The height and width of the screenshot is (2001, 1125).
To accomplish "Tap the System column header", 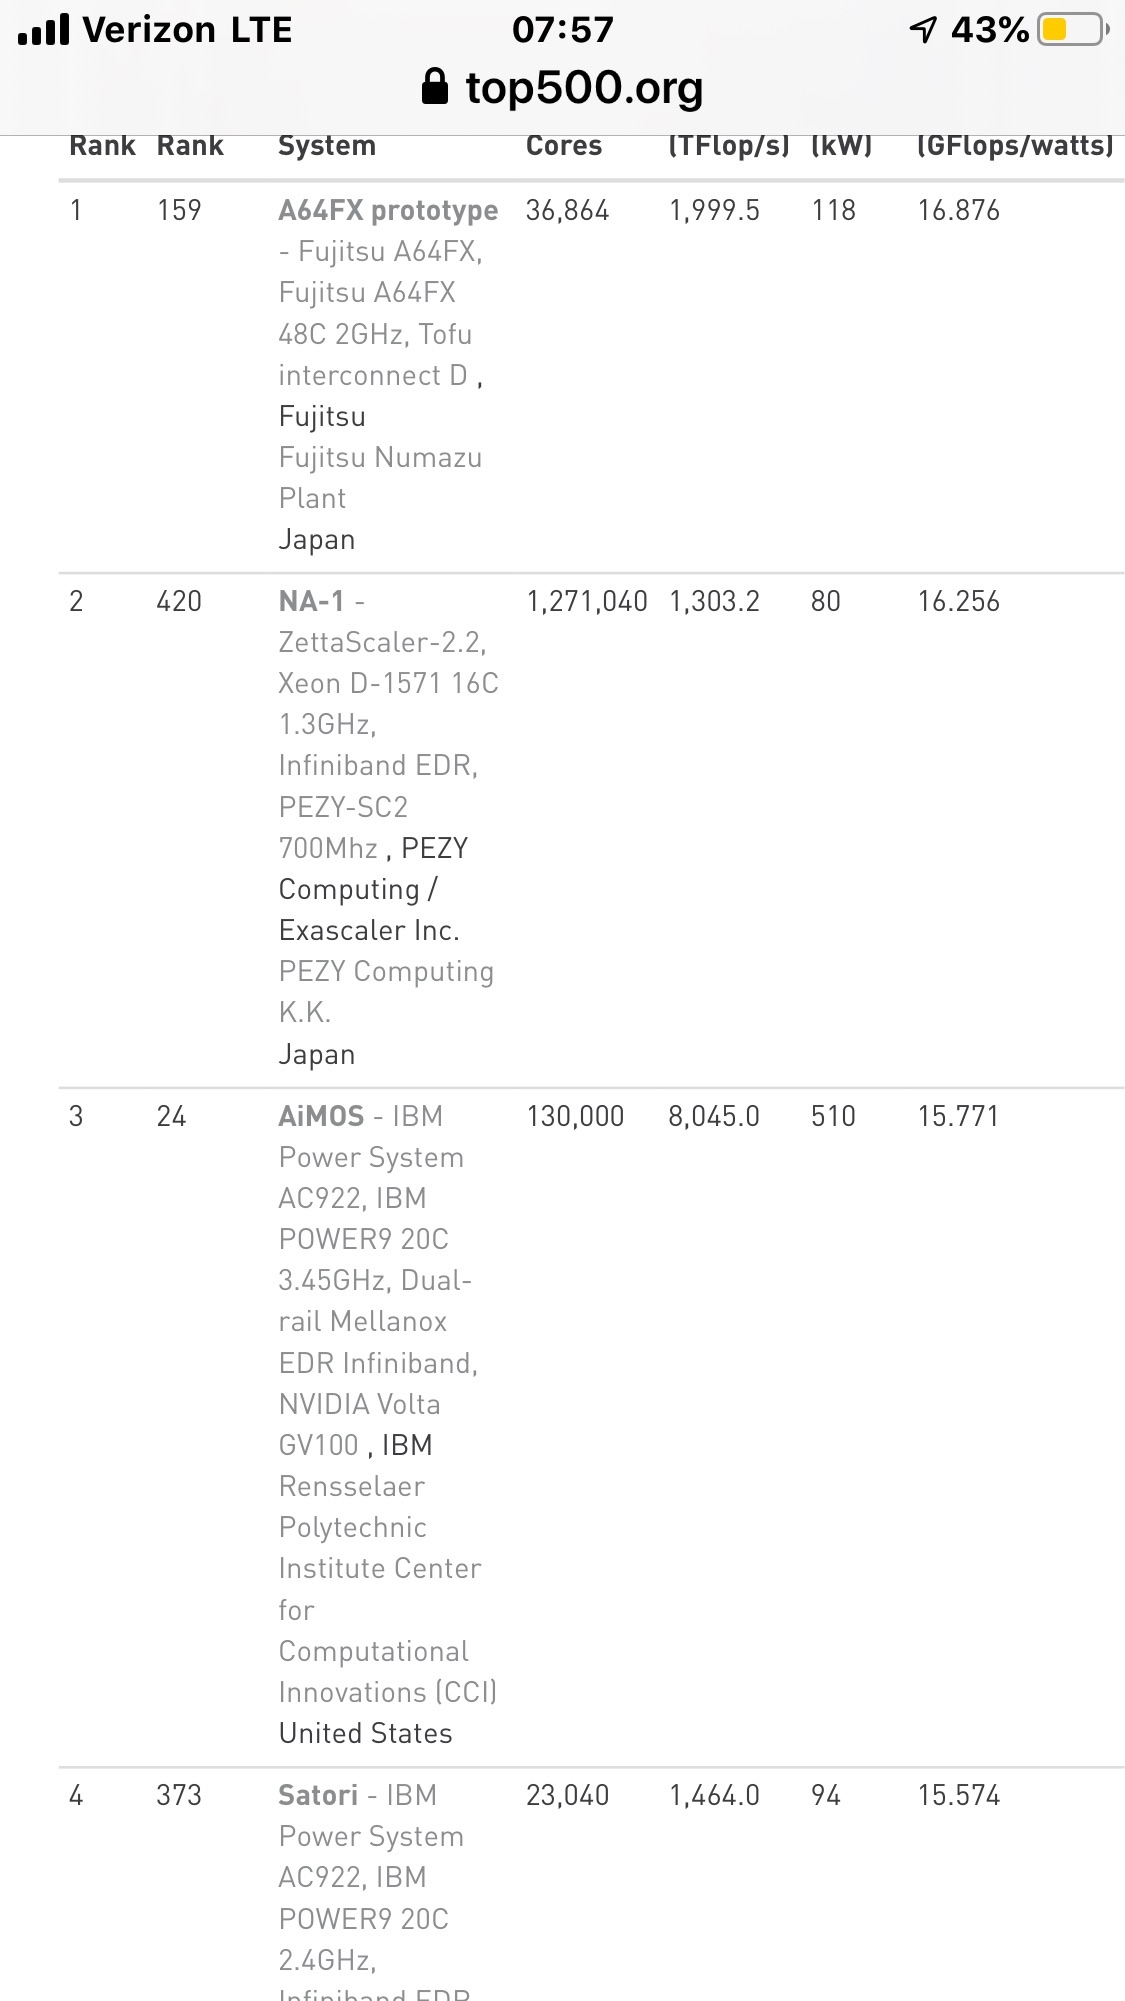I will (327, 146).
